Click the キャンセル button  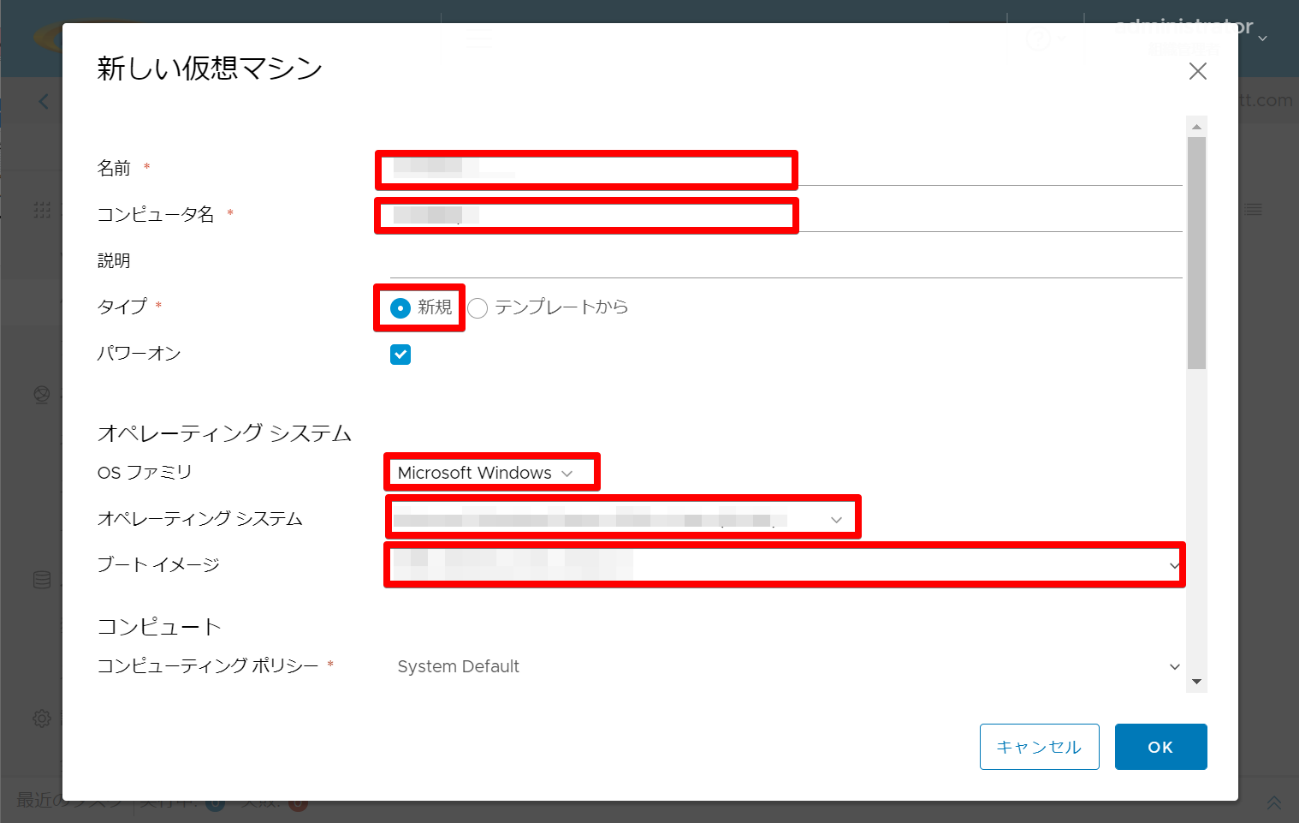tap(1039, 747)
